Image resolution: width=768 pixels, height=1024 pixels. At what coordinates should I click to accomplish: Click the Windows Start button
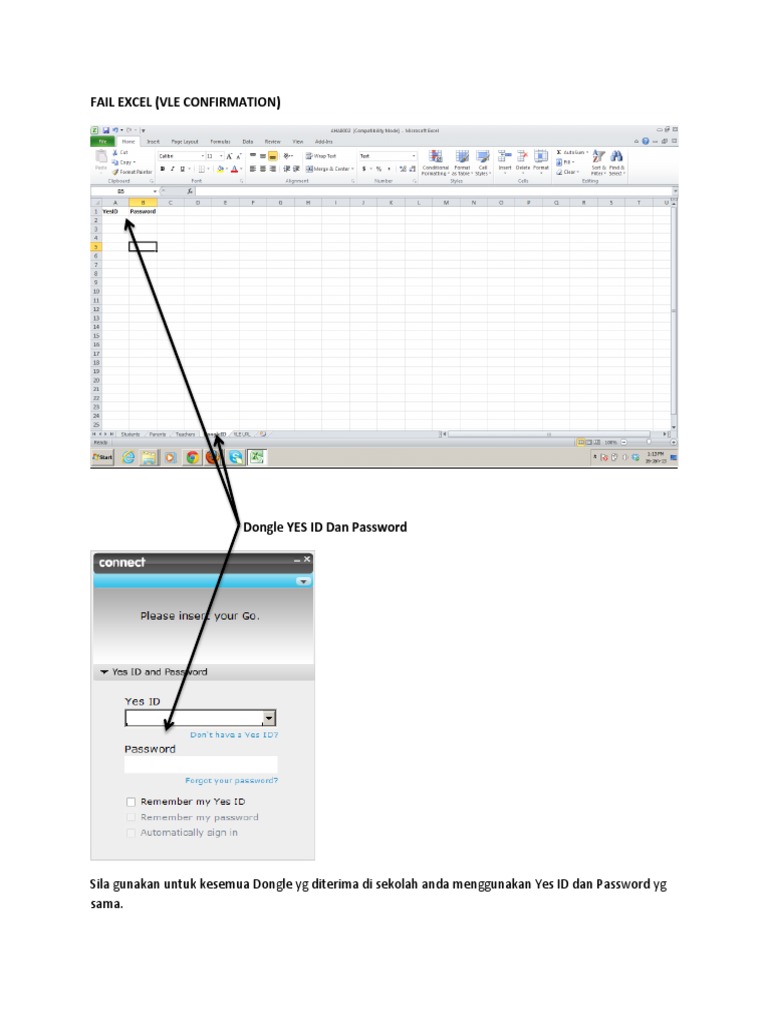pos(103,457)
